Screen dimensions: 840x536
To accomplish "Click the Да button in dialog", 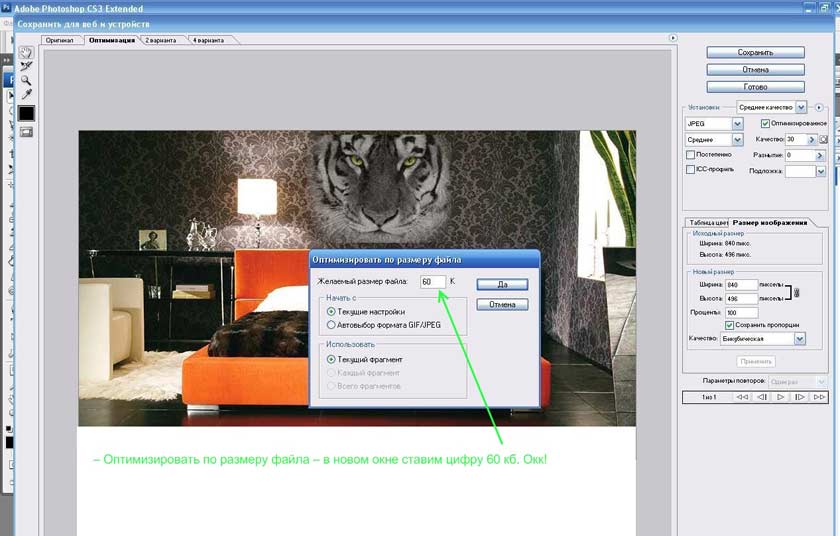I will pyautogui.click(x=502, y=284).
